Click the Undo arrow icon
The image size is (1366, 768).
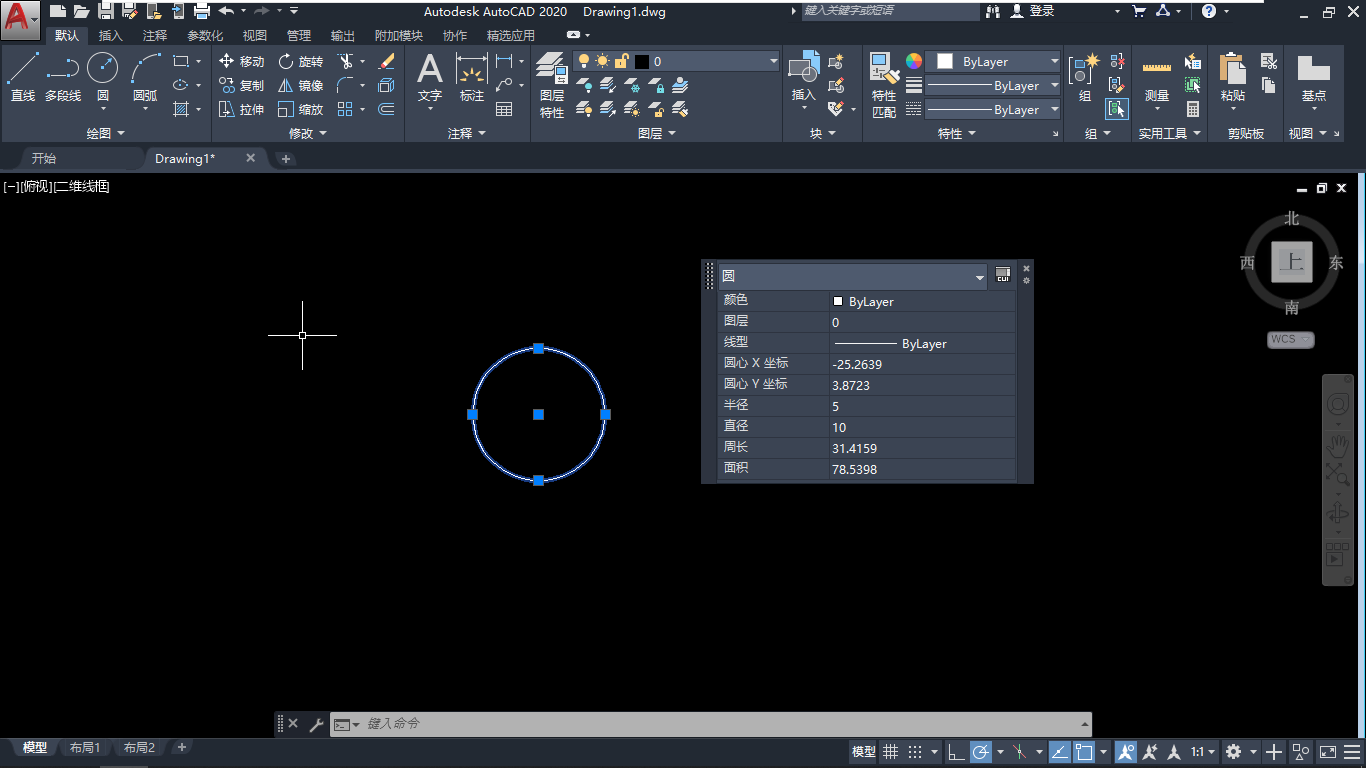point(226,11)
